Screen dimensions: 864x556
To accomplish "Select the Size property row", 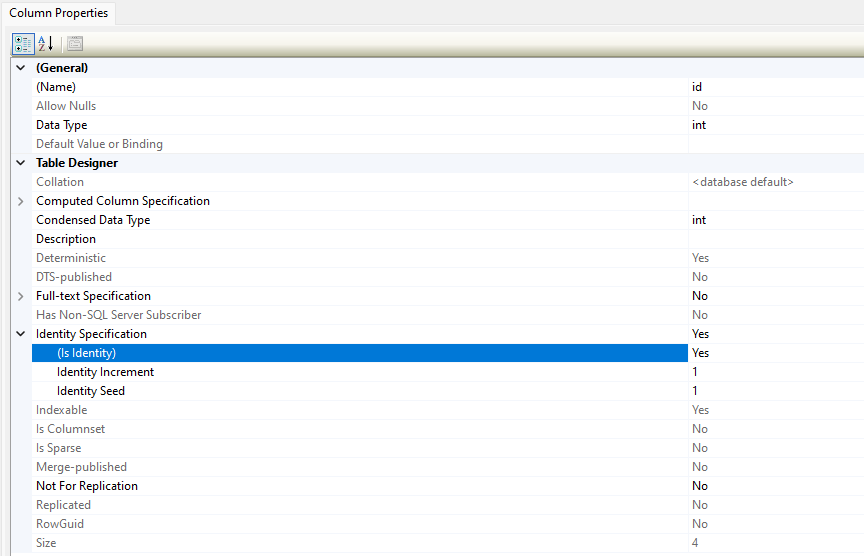I will tap(360, 543).
